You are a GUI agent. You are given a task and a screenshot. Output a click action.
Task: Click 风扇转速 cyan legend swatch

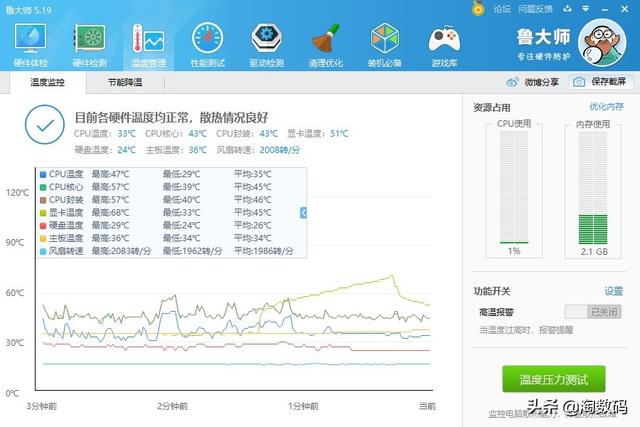click(x=43, y=251)
